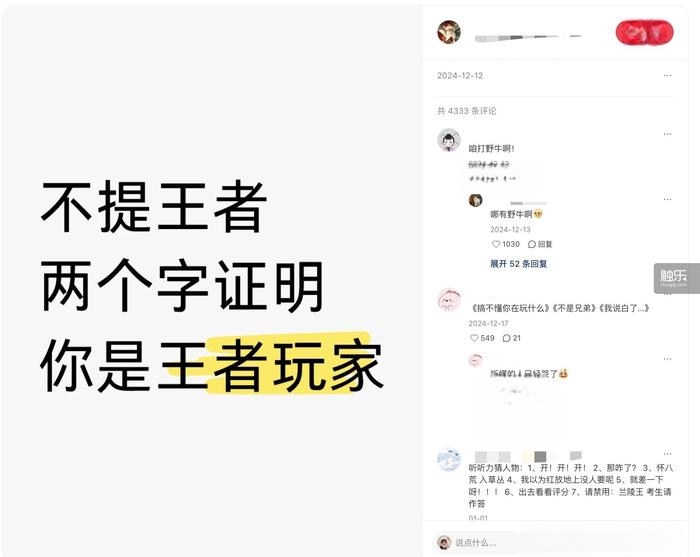The image size is (700, 557).
Task: Open options ellipsis for 哪有野牛啊 reply
Action: coord(667,199)
